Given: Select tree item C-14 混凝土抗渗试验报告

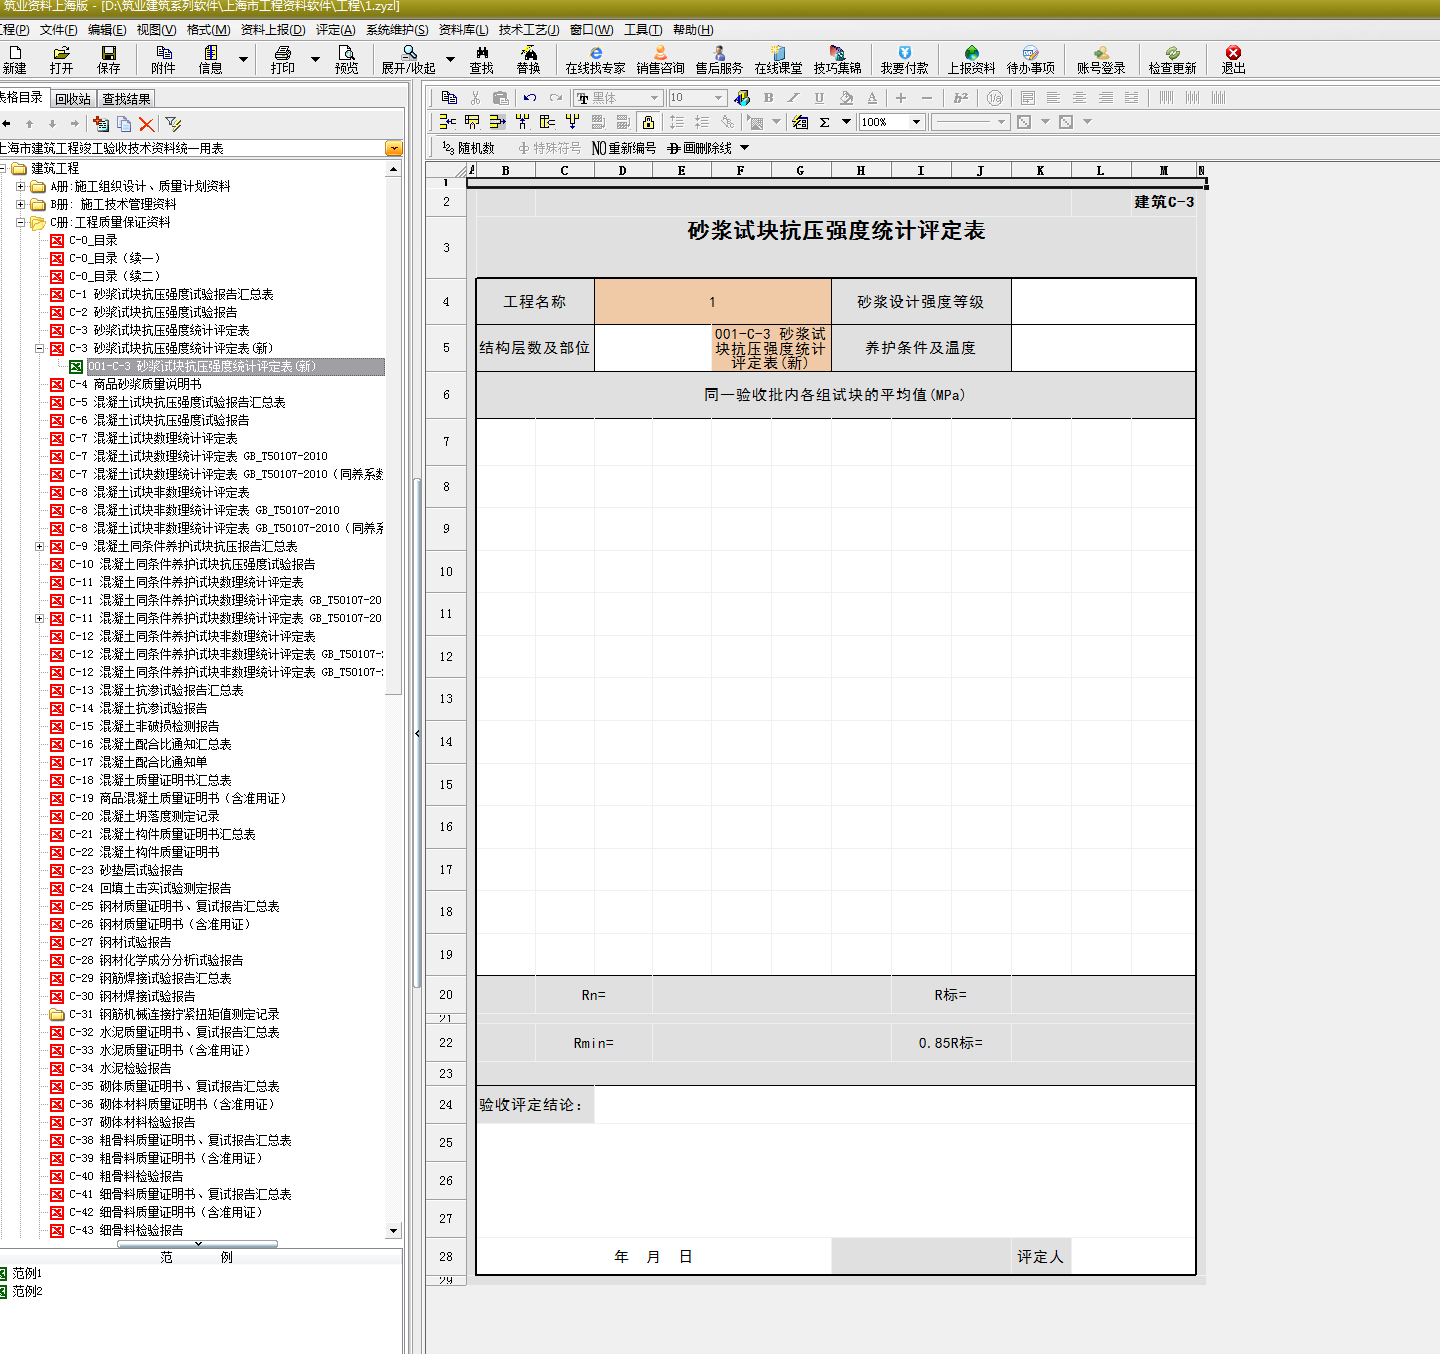Looking at the screenshot, I should [138, 708].
